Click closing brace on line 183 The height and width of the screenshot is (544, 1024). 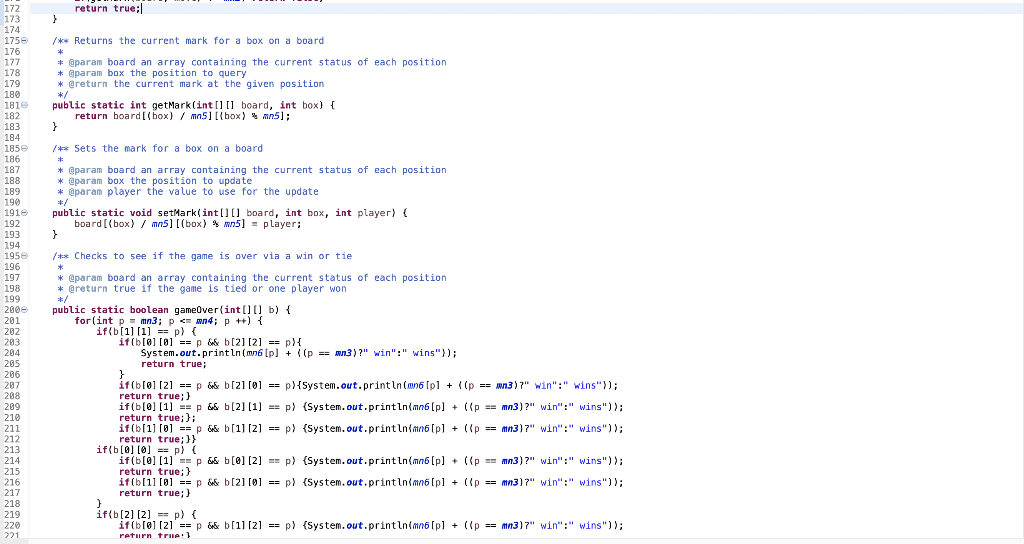[55, 127]
